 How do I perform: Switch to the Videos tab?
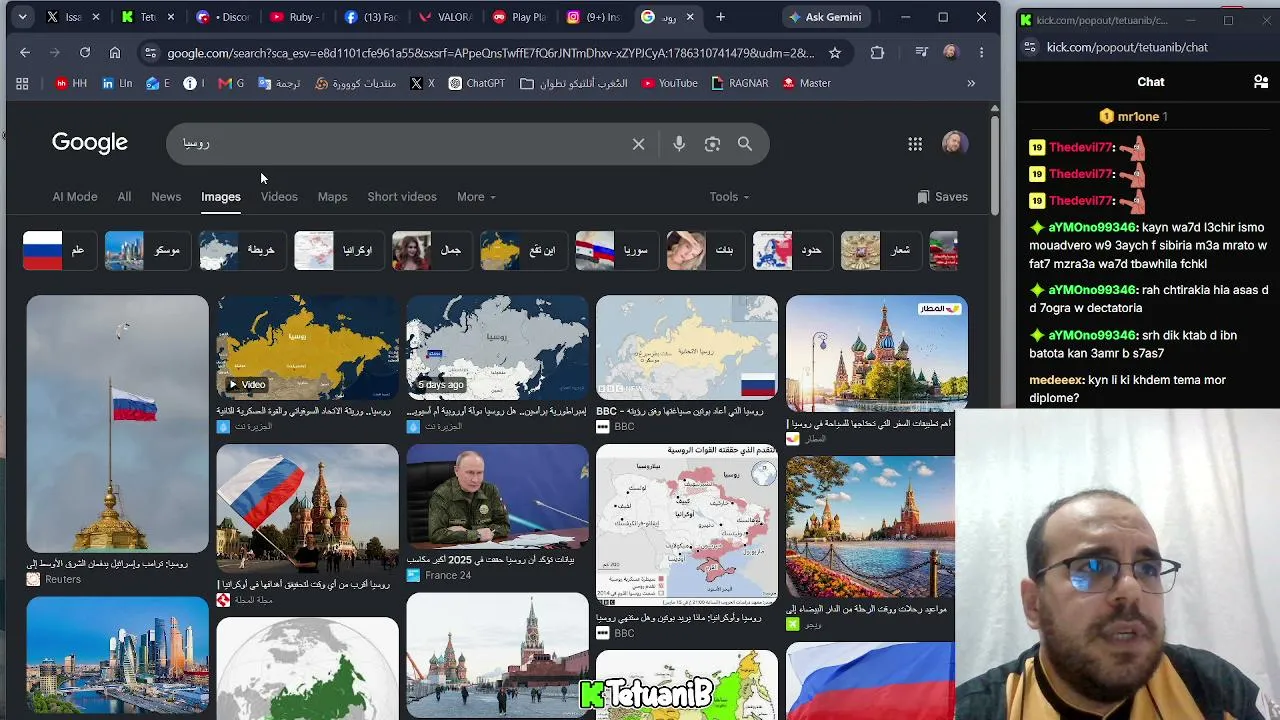[279, 197]
